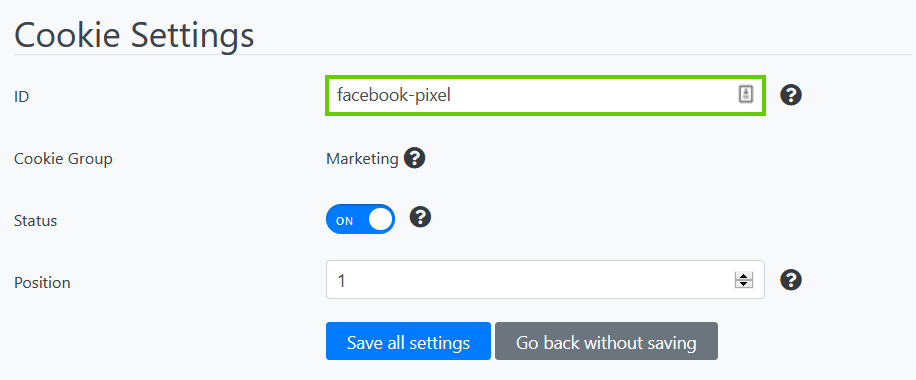The width and height of the screenshot is (916, 380).
Task: Decrease Position using the stepper down arrow
Action: 744,284
